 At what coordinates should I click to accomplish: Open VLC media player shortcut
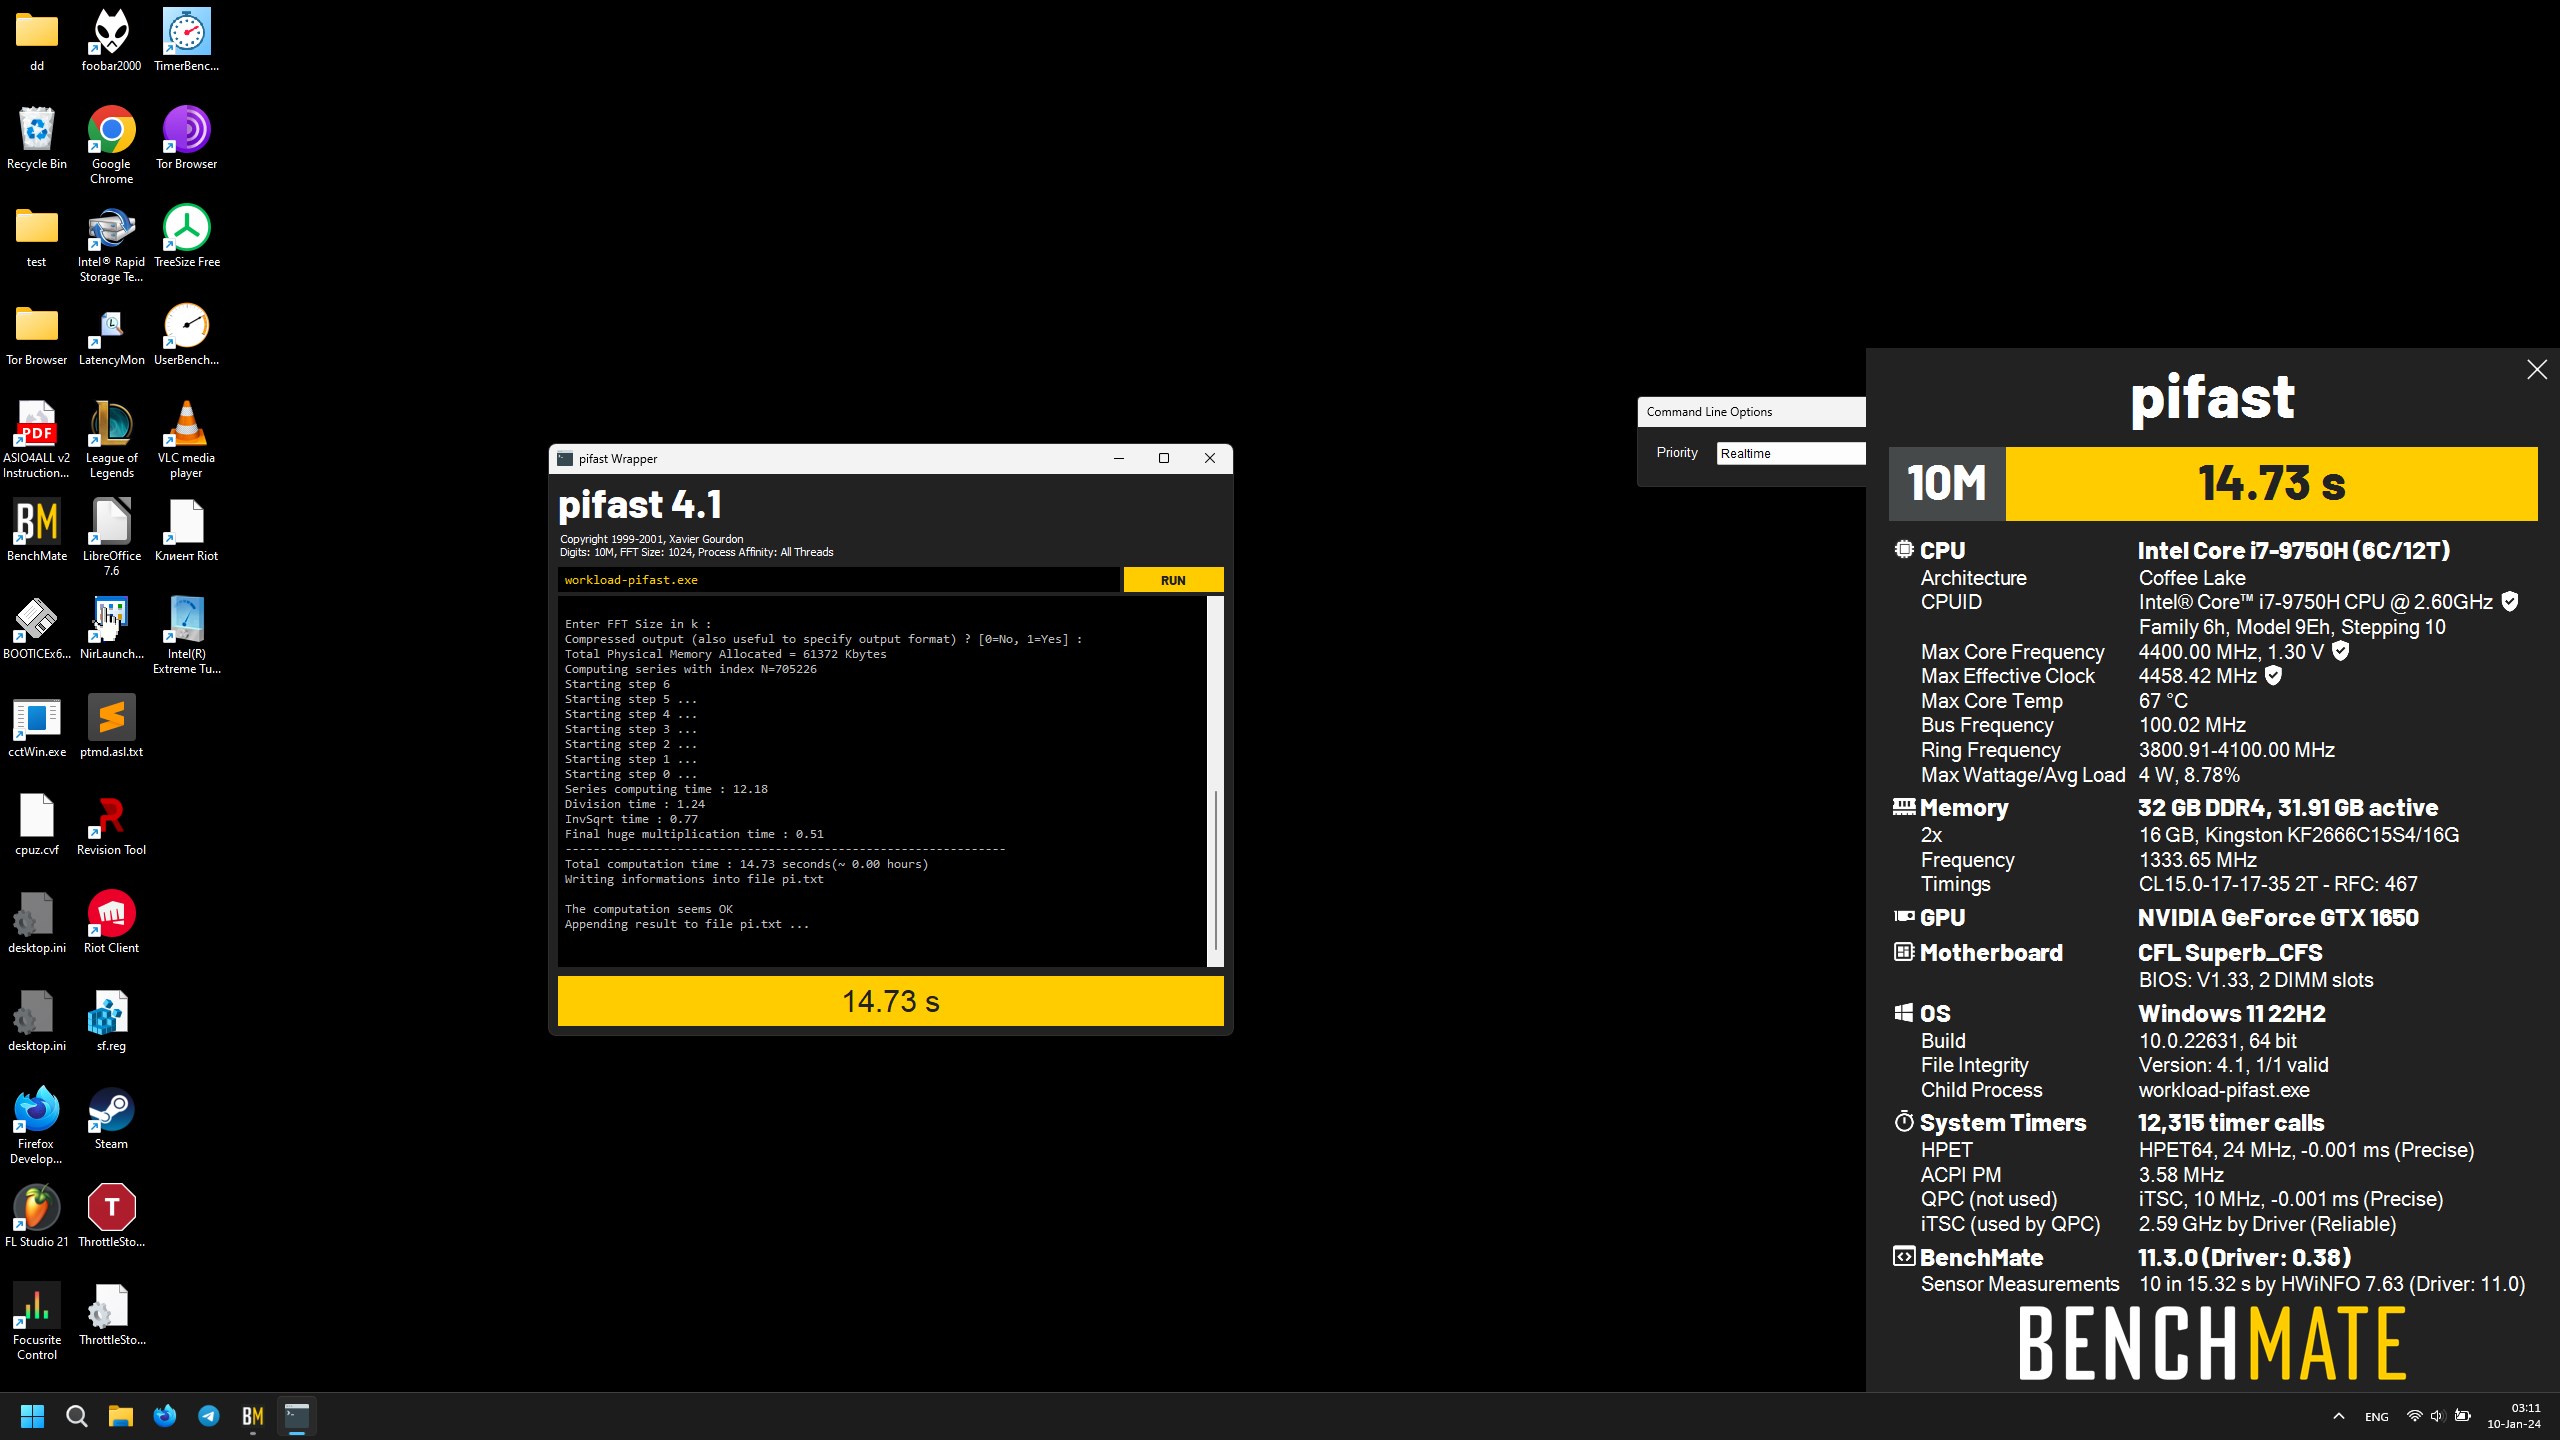click(186, 439)
